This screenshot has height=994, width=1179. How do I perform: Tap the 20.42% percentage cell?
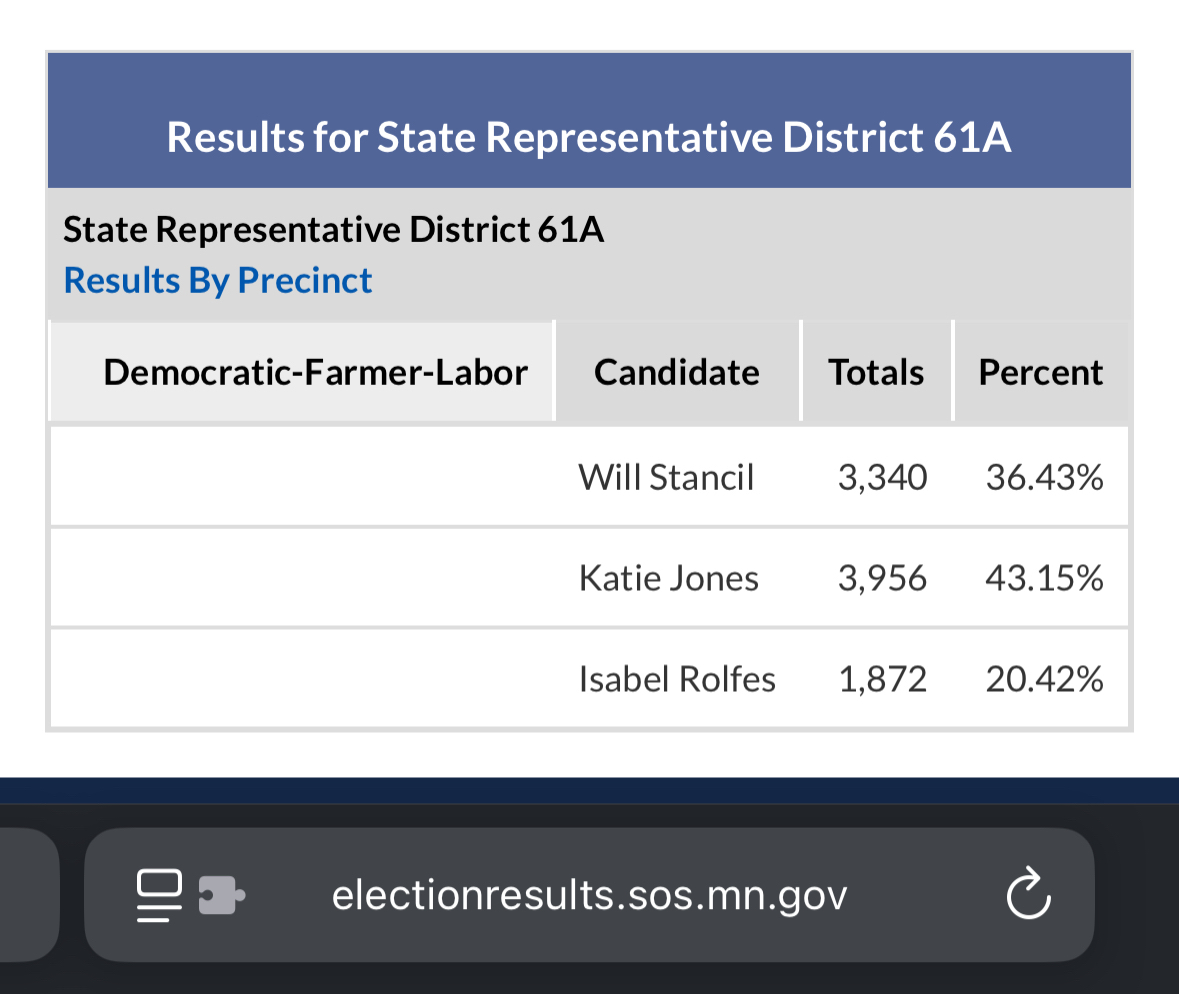(1044, 679)
